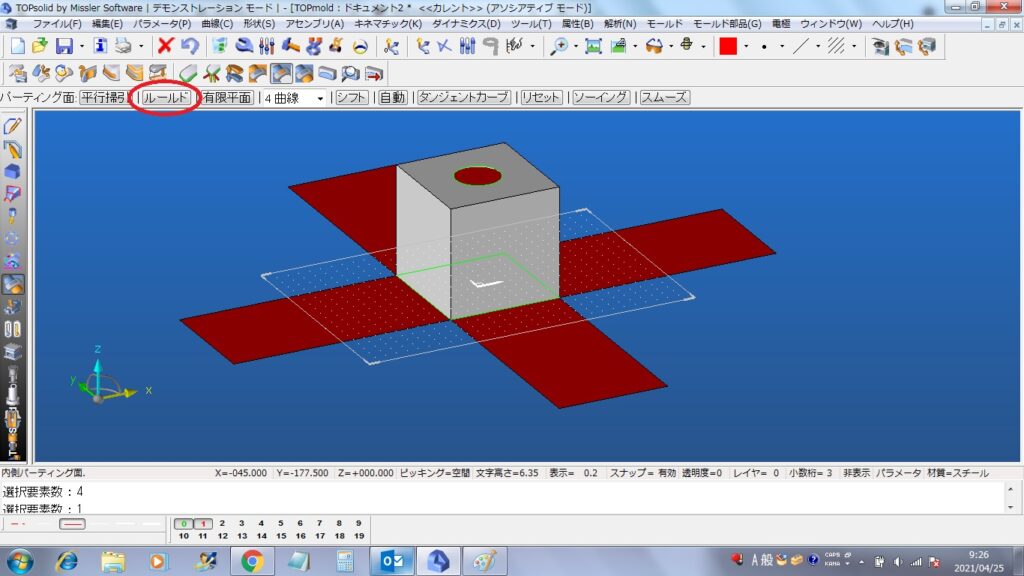Screen dimensions: 1024x576
Task: Toggle layer 13
Action: coord(242,536)
